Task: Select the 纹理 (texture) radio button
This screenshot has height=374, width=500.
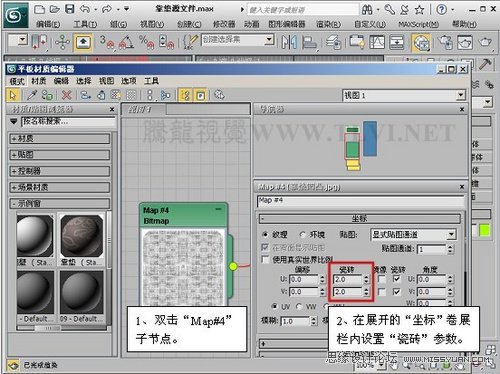Action: (x=265, y=235)
